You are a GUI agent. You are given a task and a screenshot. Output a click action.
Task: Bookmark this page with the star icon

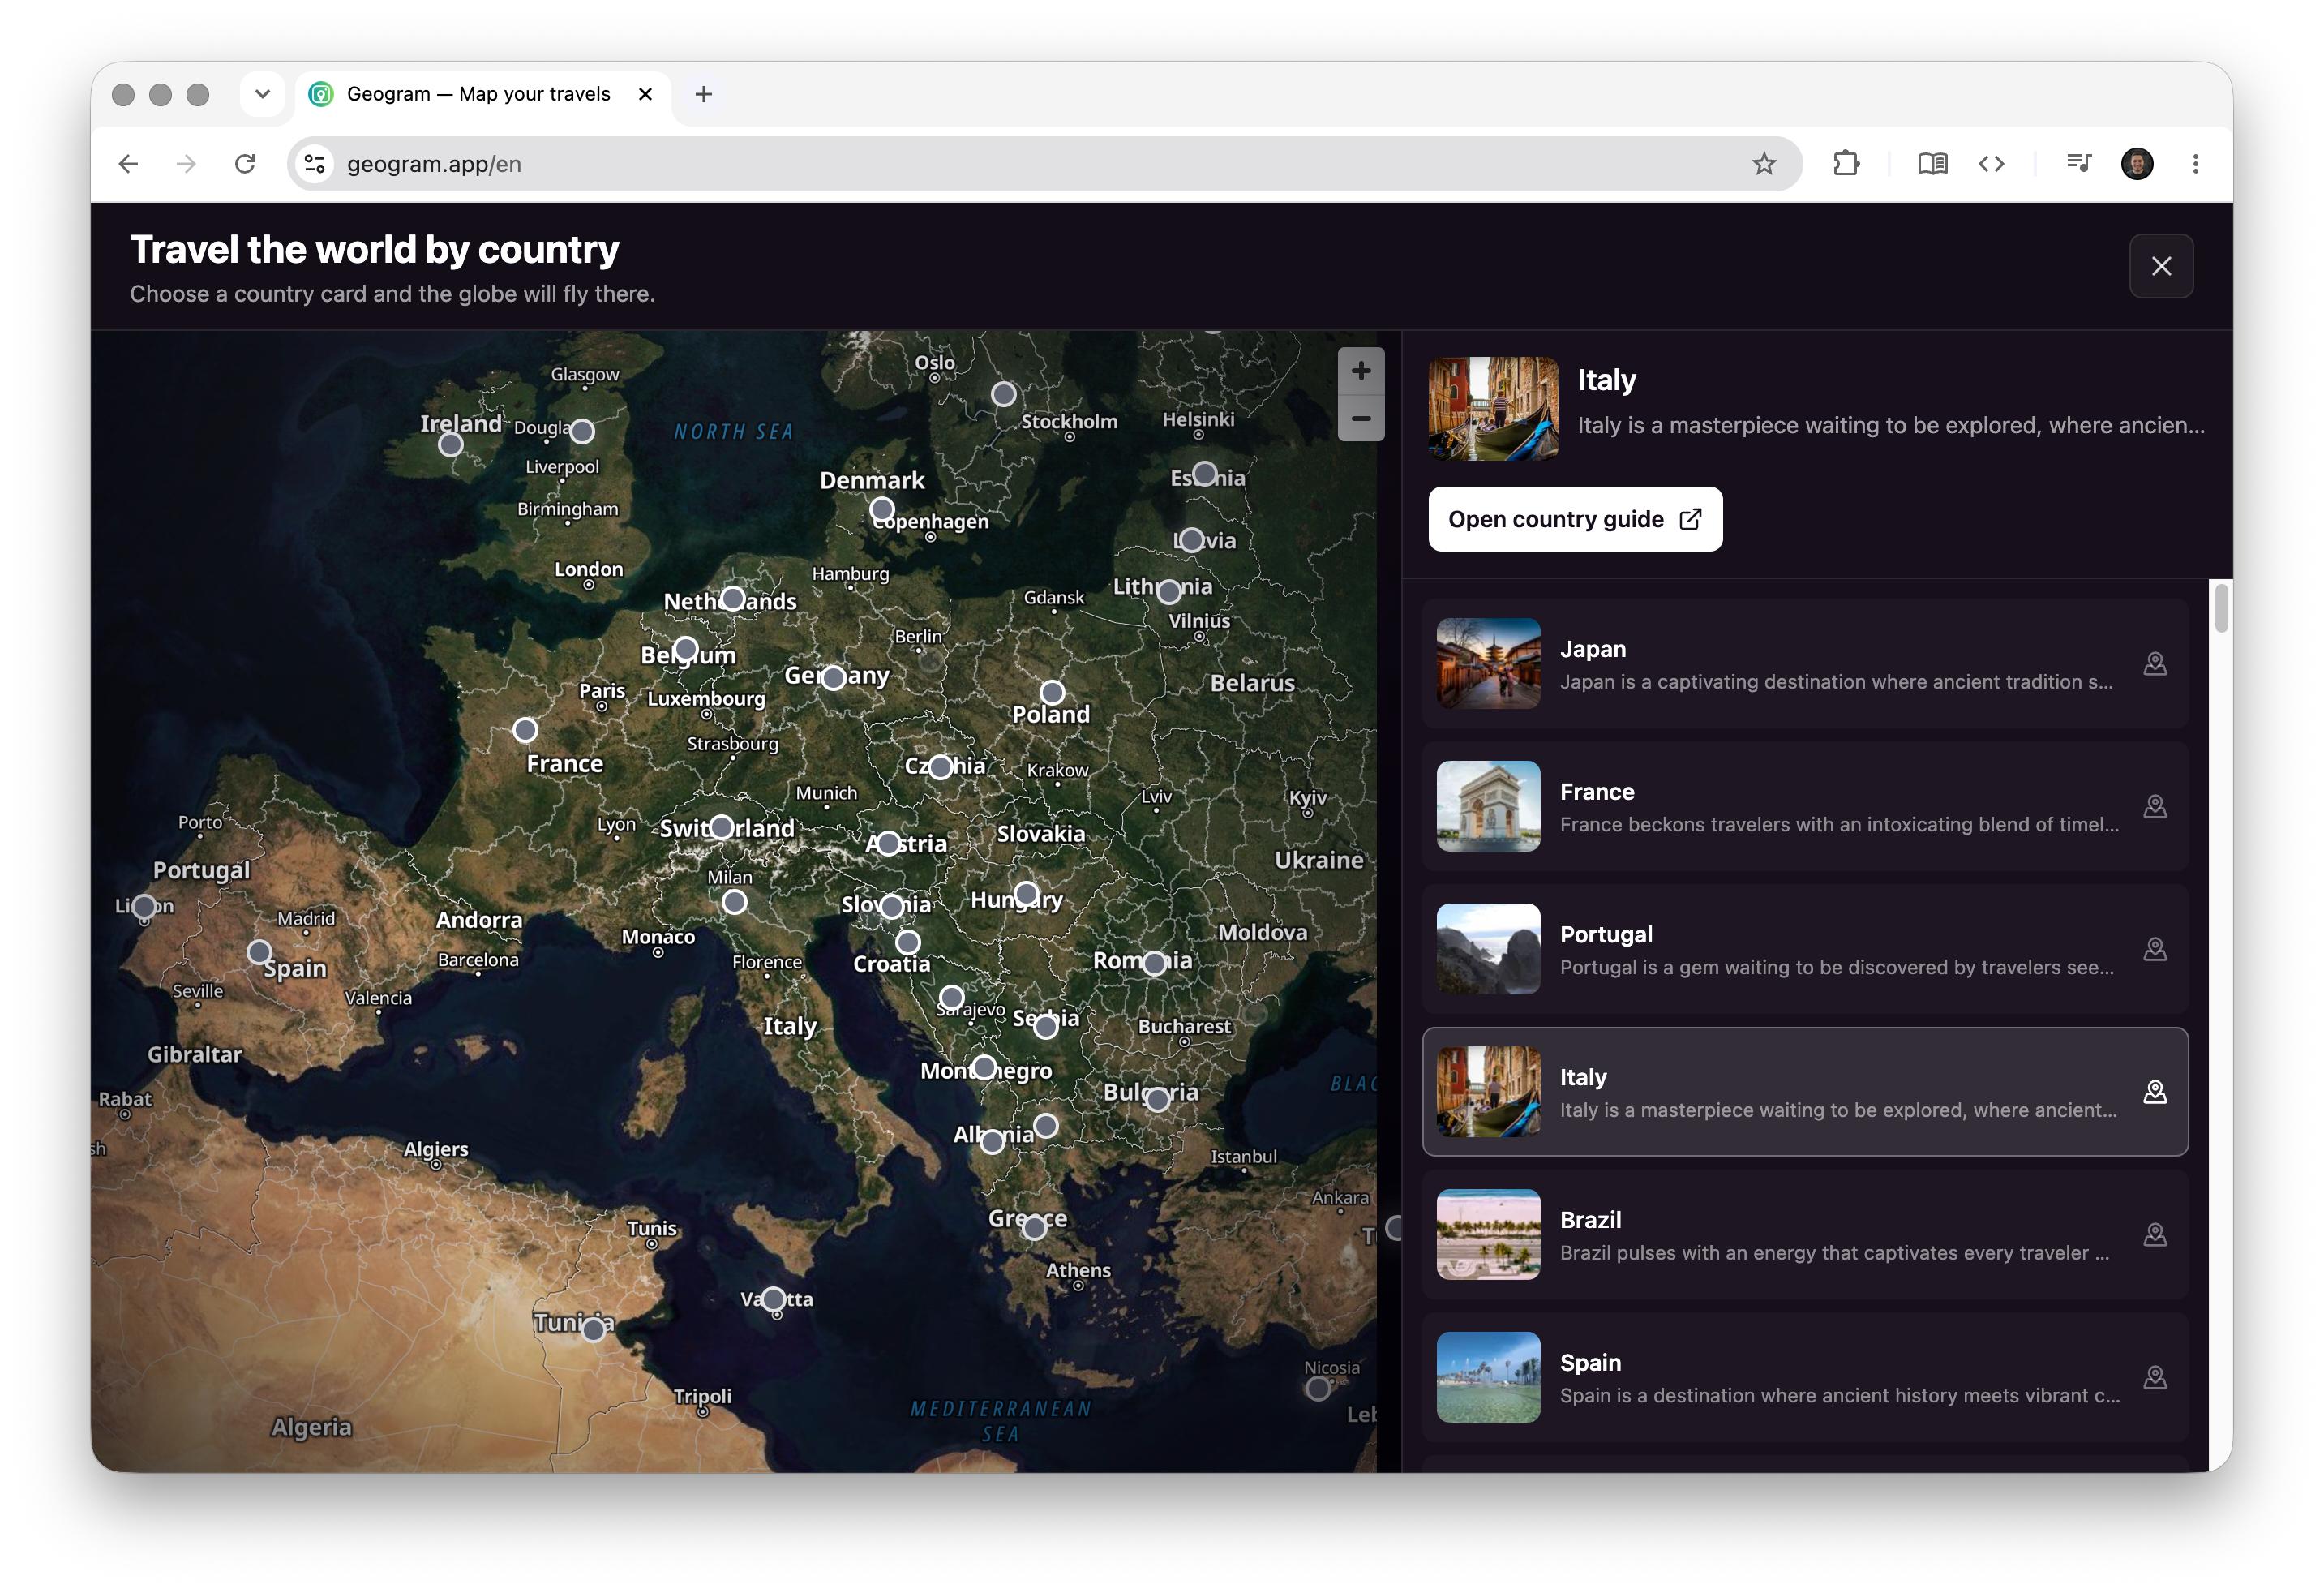[x=1763, y=164]
